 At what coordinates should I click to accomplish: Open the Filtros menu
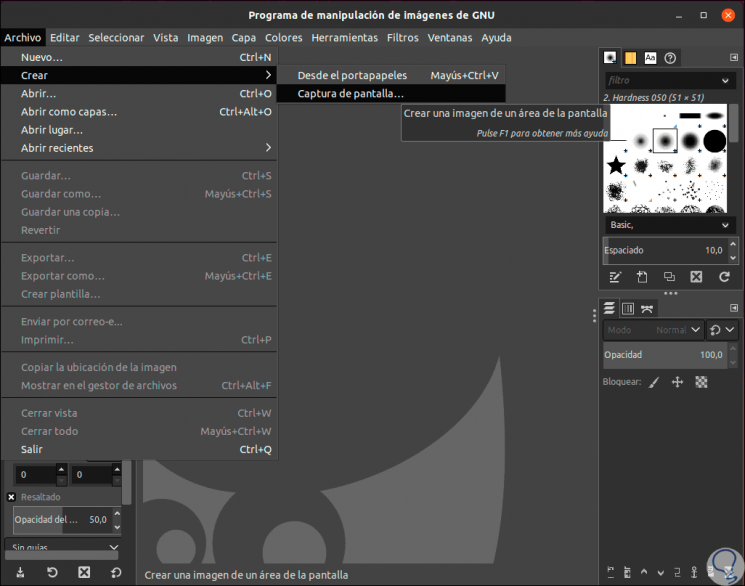pos(402,38)
